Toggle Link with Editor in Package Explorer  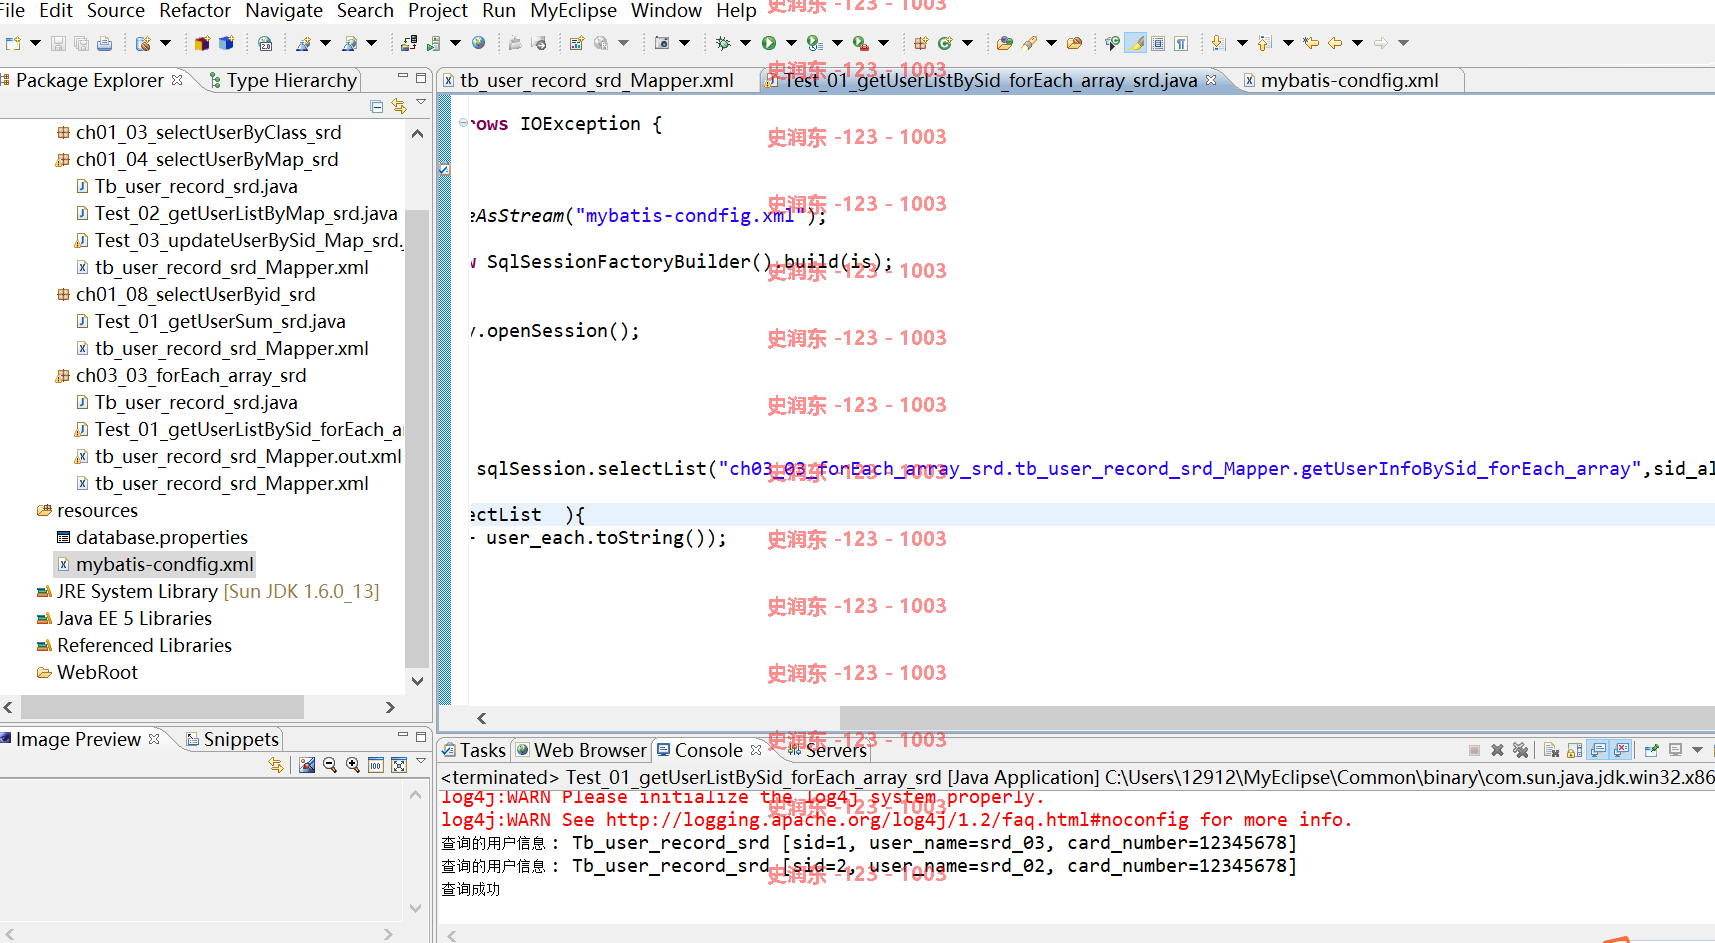point(398,106)
